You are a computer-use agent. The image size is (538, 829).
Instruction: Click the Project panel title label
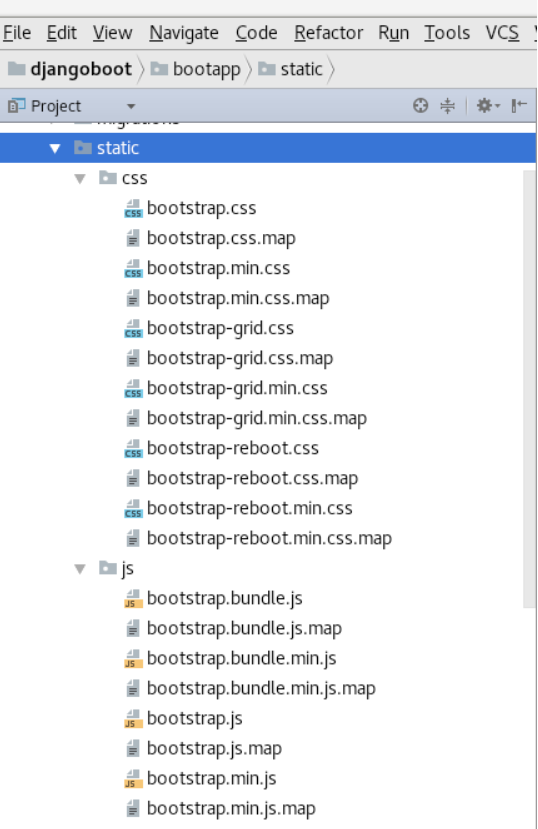pyautogui.click(x=56, y=106)
